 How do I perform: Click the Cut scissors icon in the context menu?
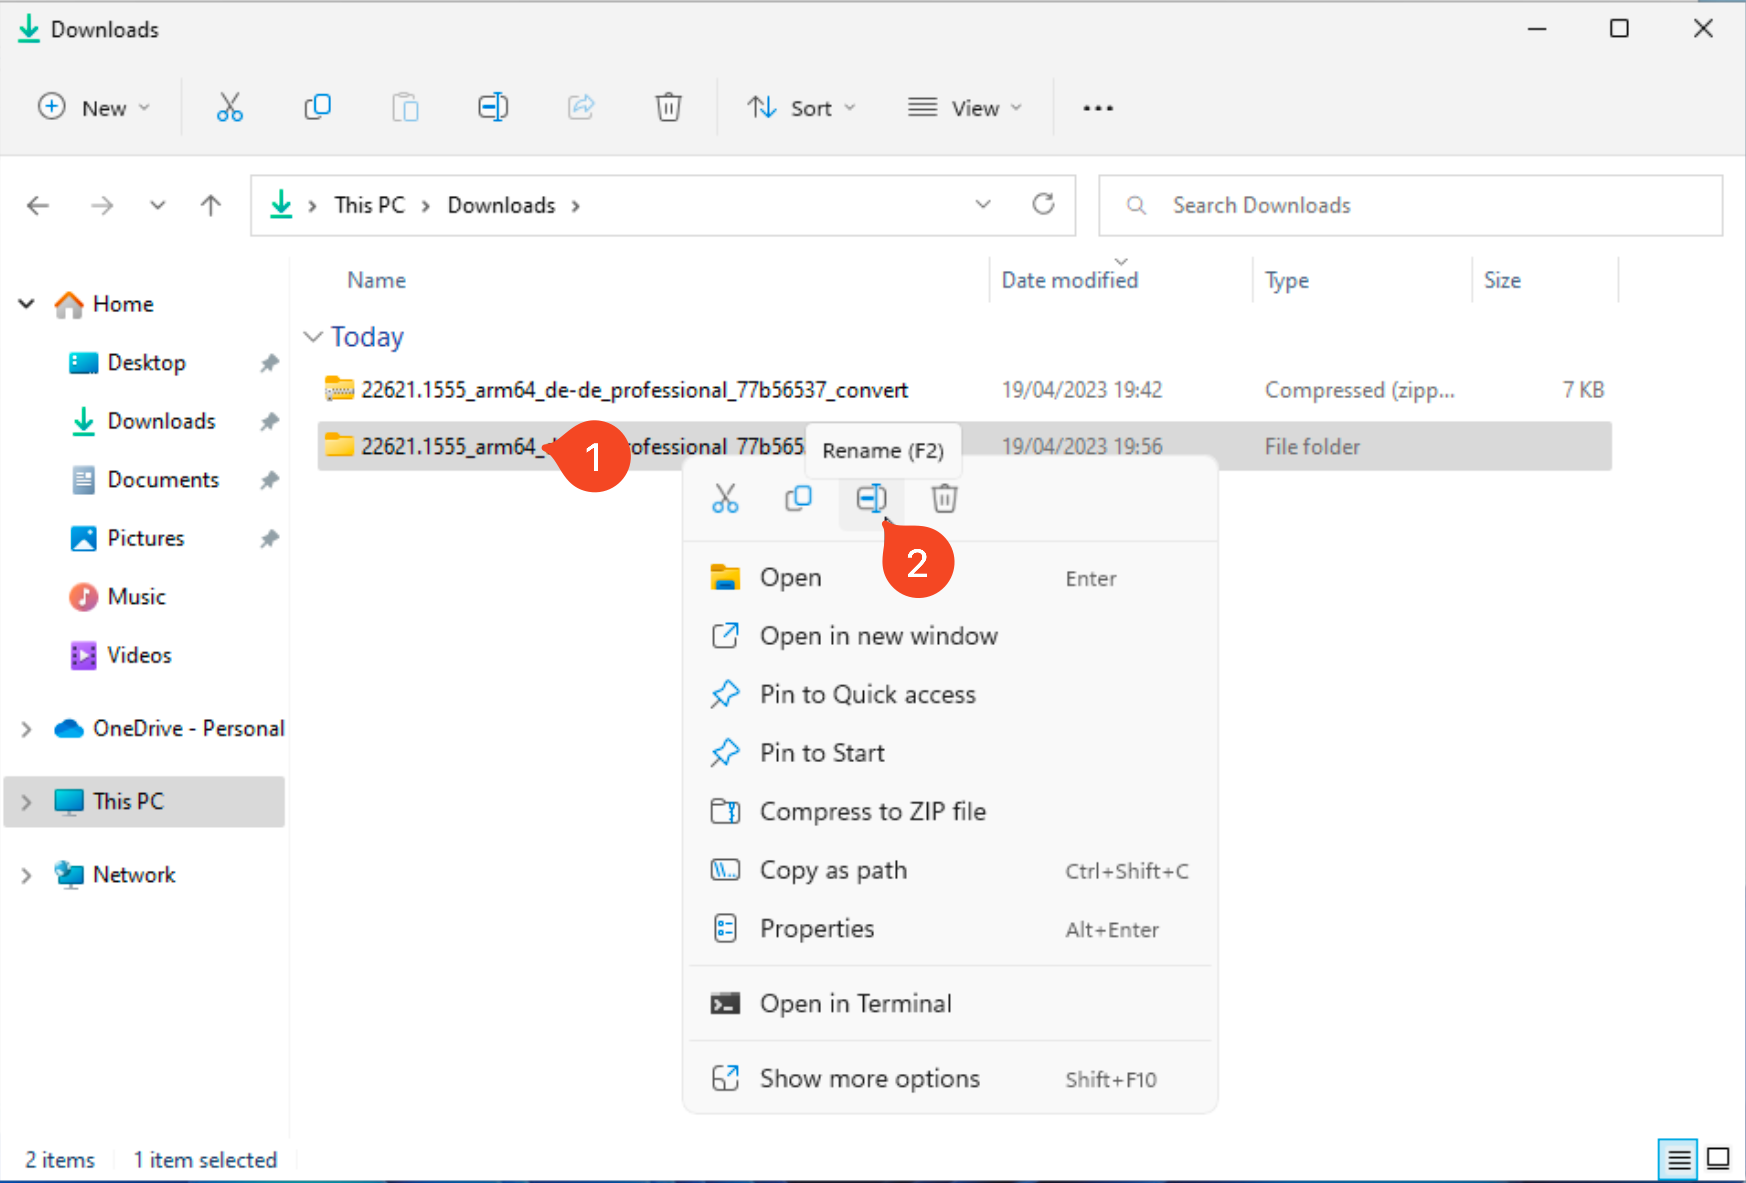[x=725, y=498]
